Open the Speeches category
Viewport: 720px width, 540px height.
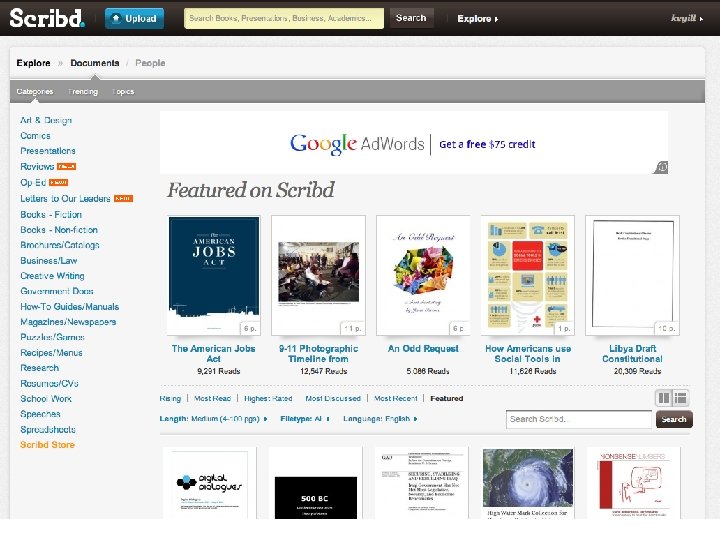pyautogui.click(x=40, y=414)
